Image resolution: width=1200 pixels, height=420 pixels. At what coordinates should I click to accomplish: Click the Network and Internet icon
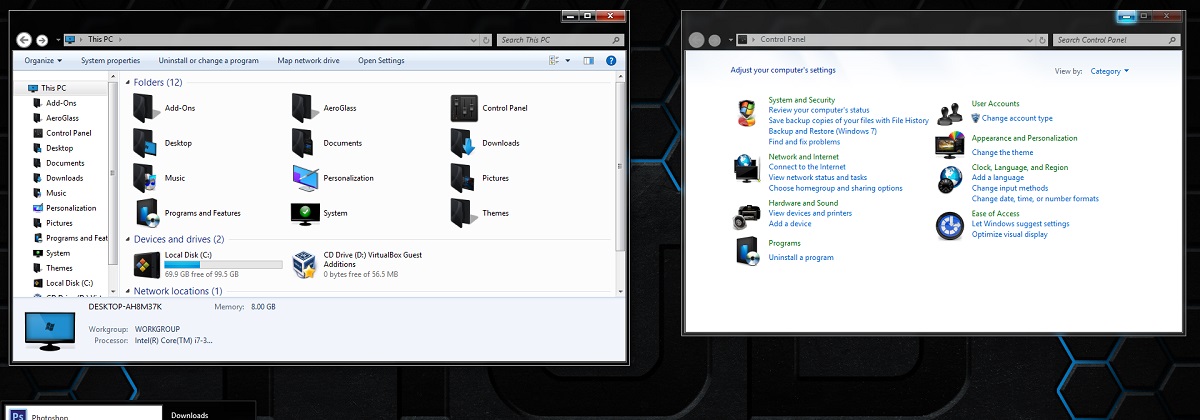pos(746,169)
